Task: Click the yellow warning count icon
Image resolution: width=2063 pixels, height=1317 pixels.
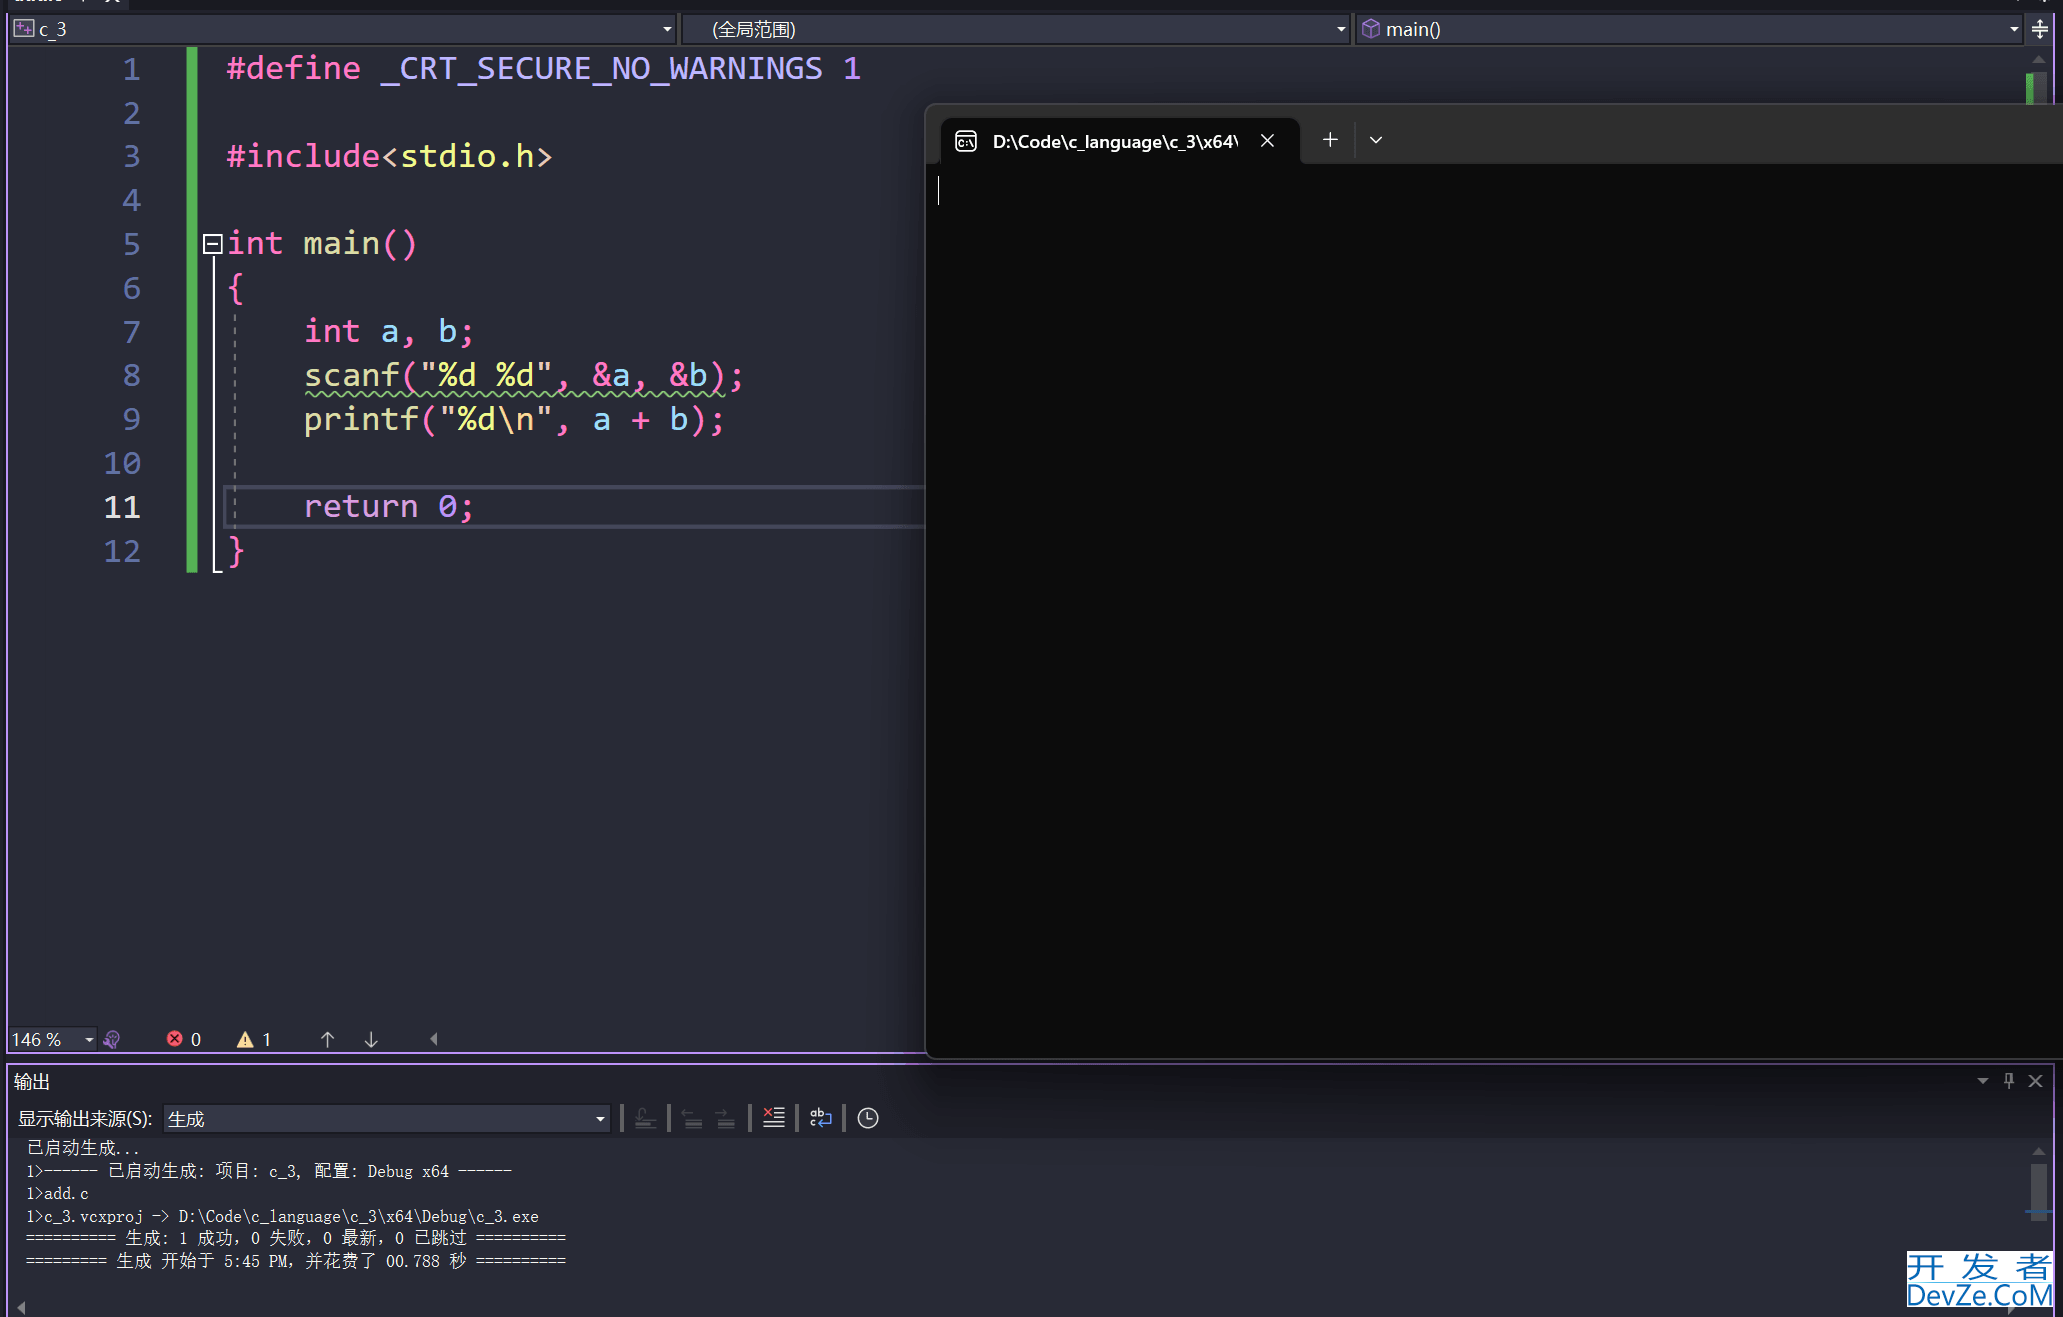Action: (245, 1039)
